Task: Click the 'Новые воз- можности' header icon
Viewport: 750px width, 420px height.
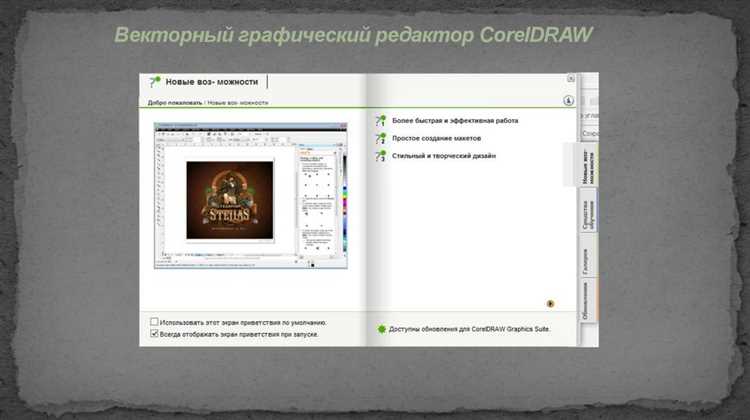Action: (154, 82)
